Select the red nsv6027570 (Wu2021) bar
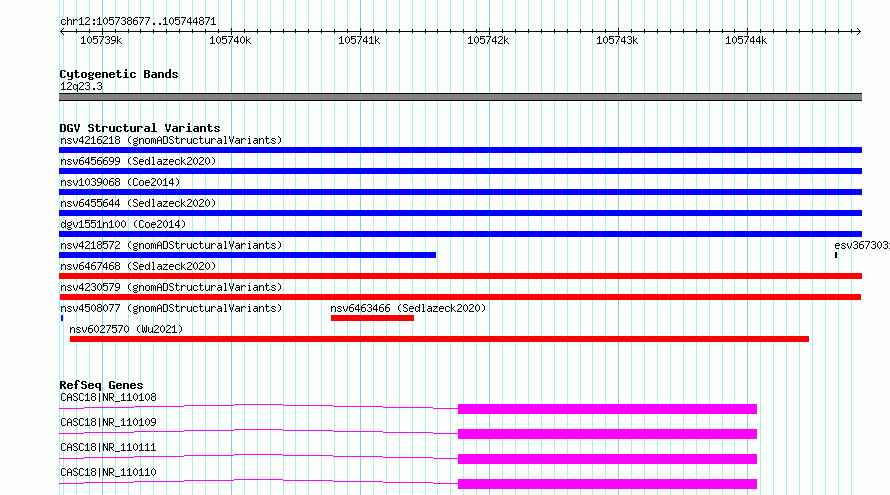890x495 pixels. (439, 339)
